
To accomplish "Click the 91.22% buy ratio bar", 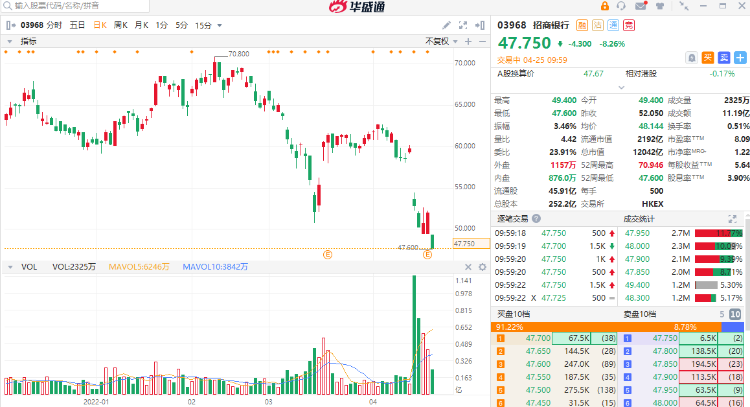I will coord(606,328).
